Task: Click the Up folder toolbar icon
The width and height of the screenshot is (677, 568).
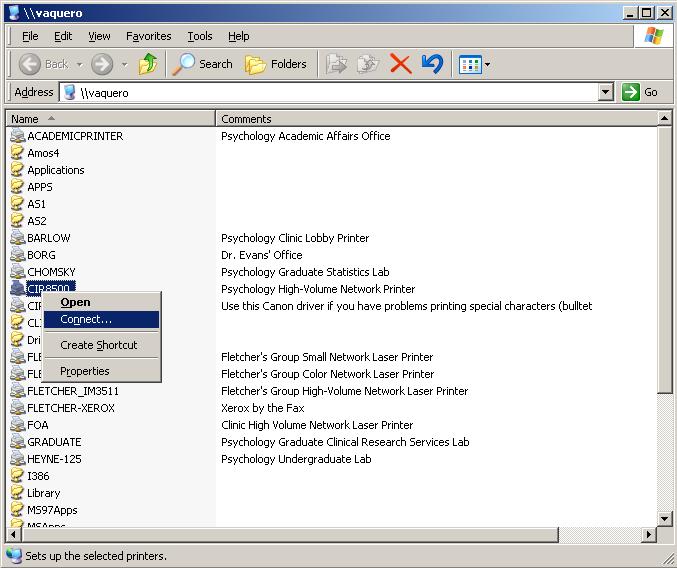Action: 148,64
